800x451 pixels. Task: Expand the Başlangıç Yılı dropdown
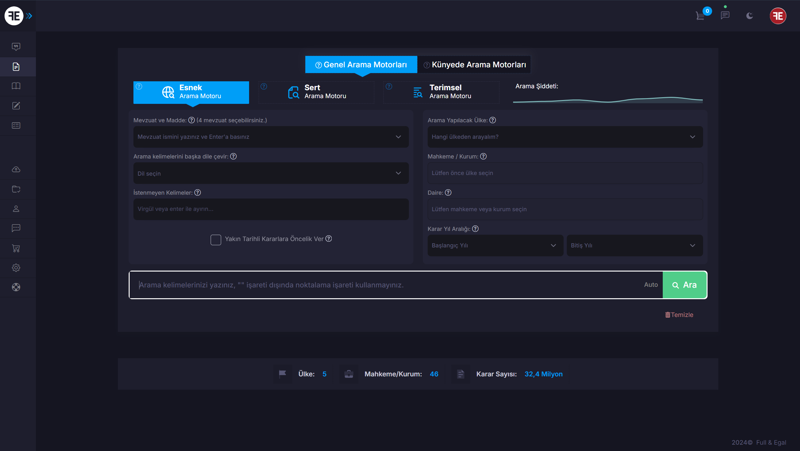pyautogui.click(x=494, y=245)
